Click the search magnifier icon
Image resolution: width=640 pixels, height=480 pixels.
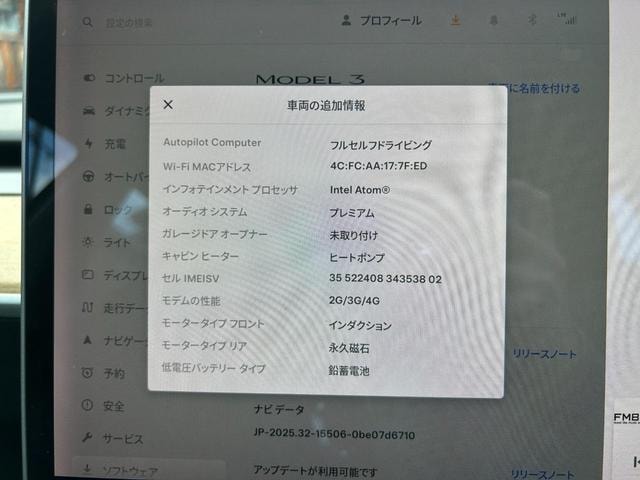click(87, 22)
